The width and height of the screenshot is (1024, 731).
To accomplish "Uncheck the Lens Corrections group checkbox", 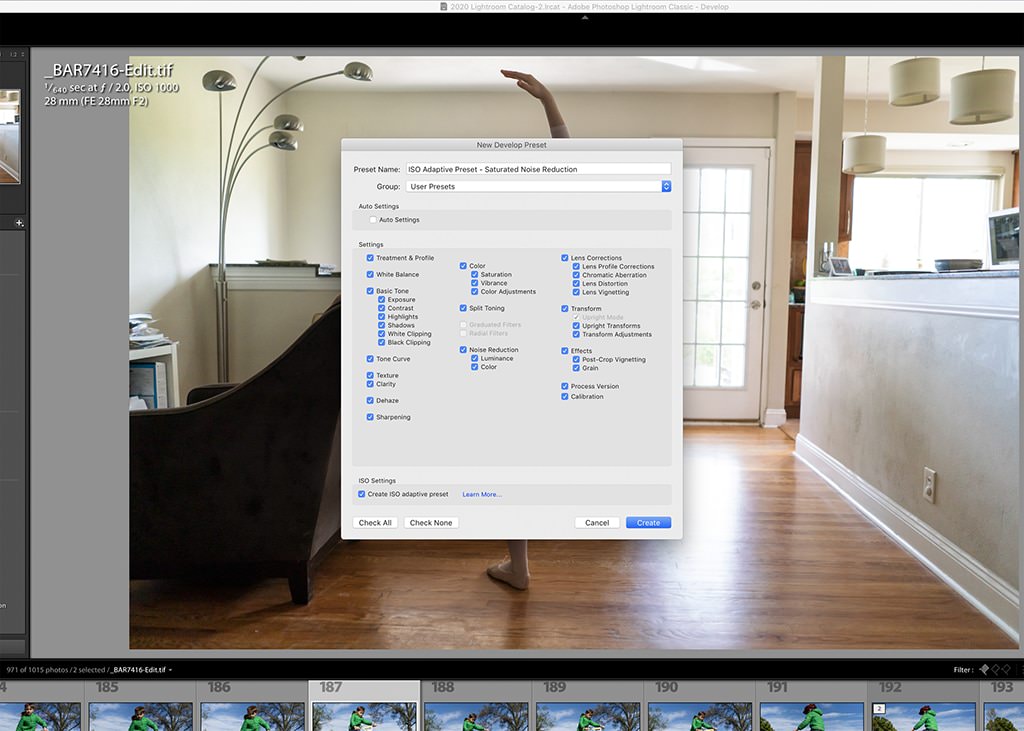I will pos(565,258).
